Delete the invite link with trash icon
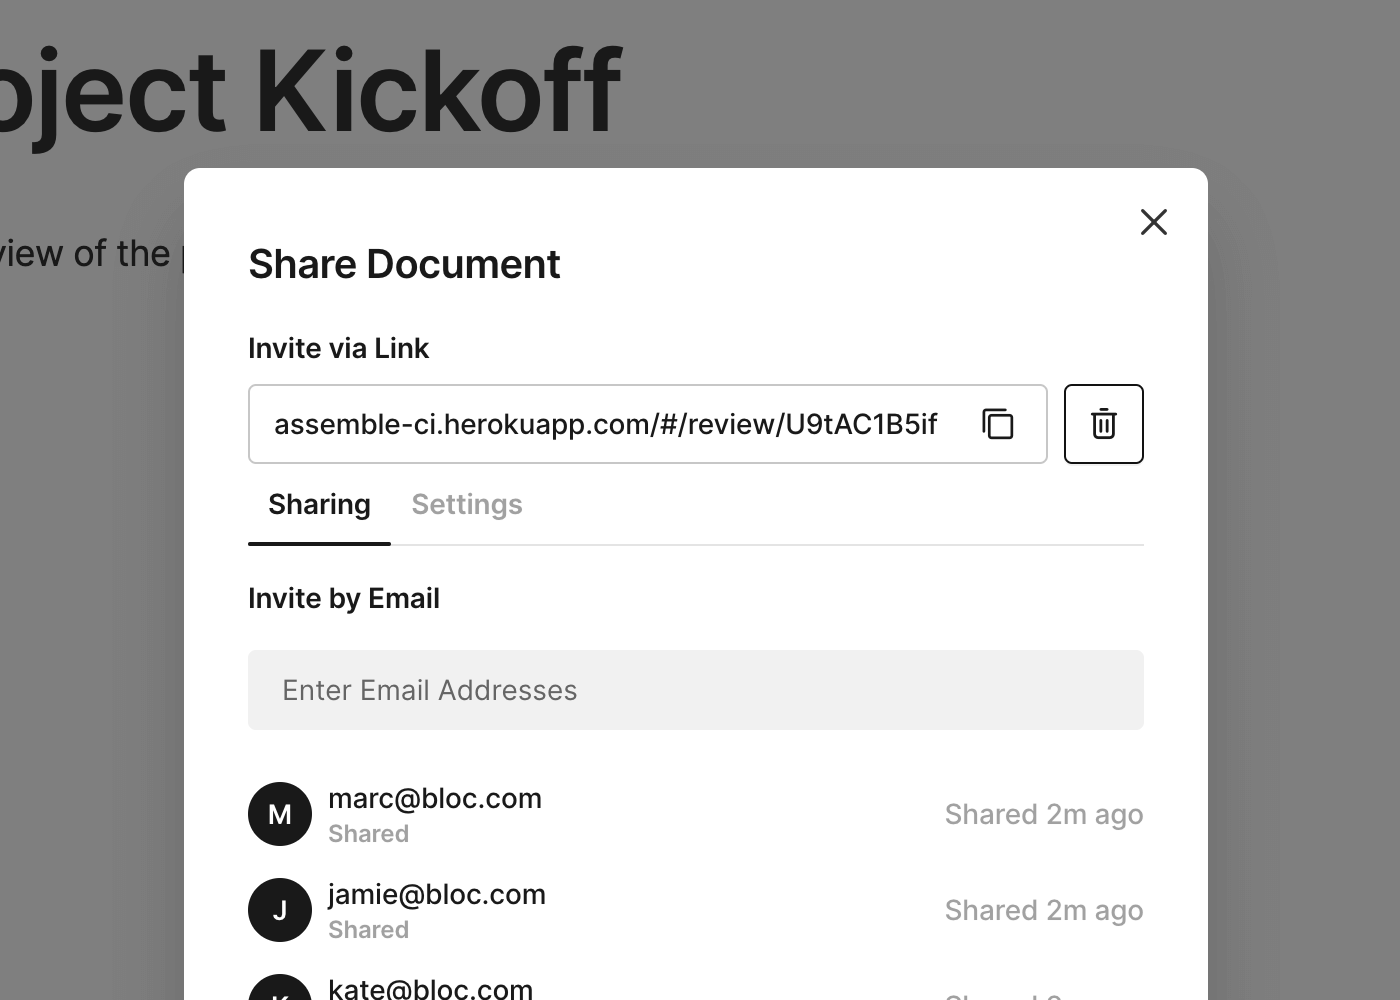1400x1000 pixels. point(1103,424)
